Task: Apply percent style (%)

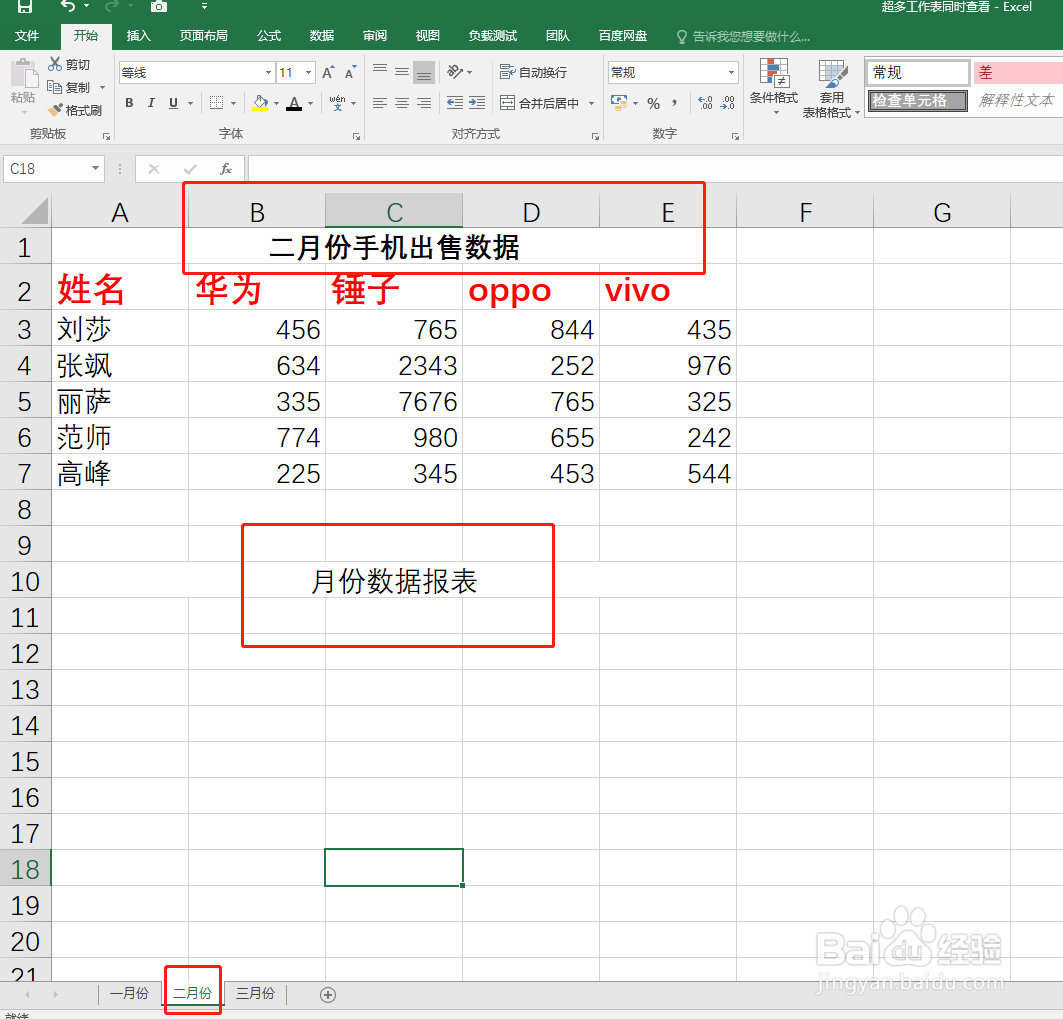Action: [654, 104]
